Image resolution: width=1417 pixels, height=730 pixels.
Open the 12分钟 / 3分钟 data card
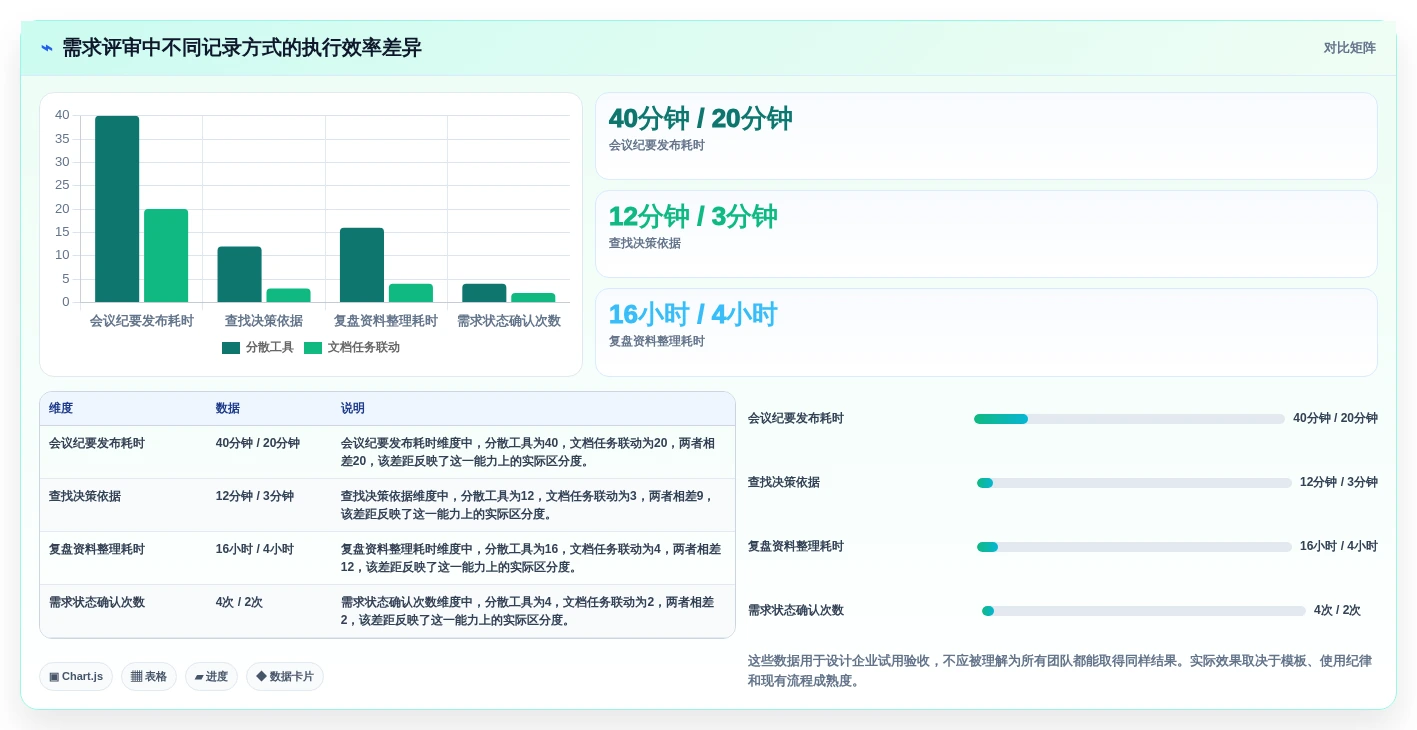tap(986, 234)
